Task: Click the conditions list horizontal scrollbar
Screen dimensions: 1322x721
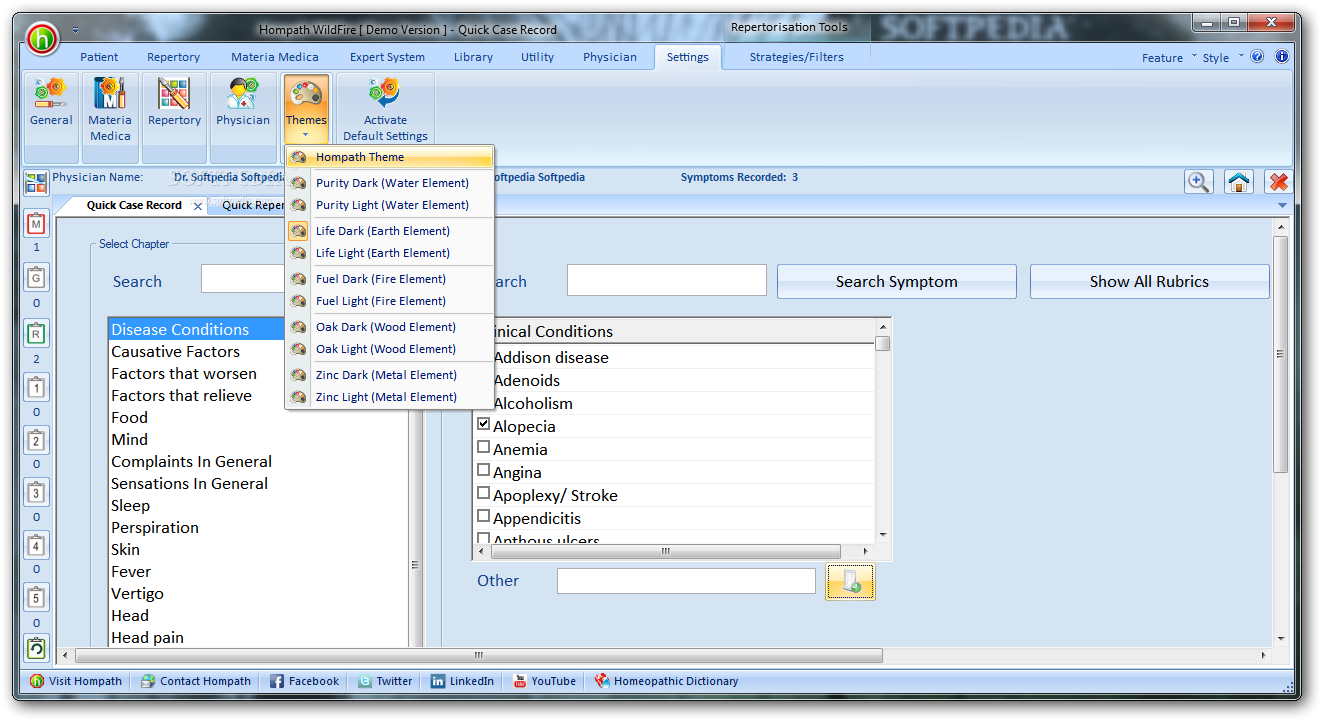Action: pos(666,551)
